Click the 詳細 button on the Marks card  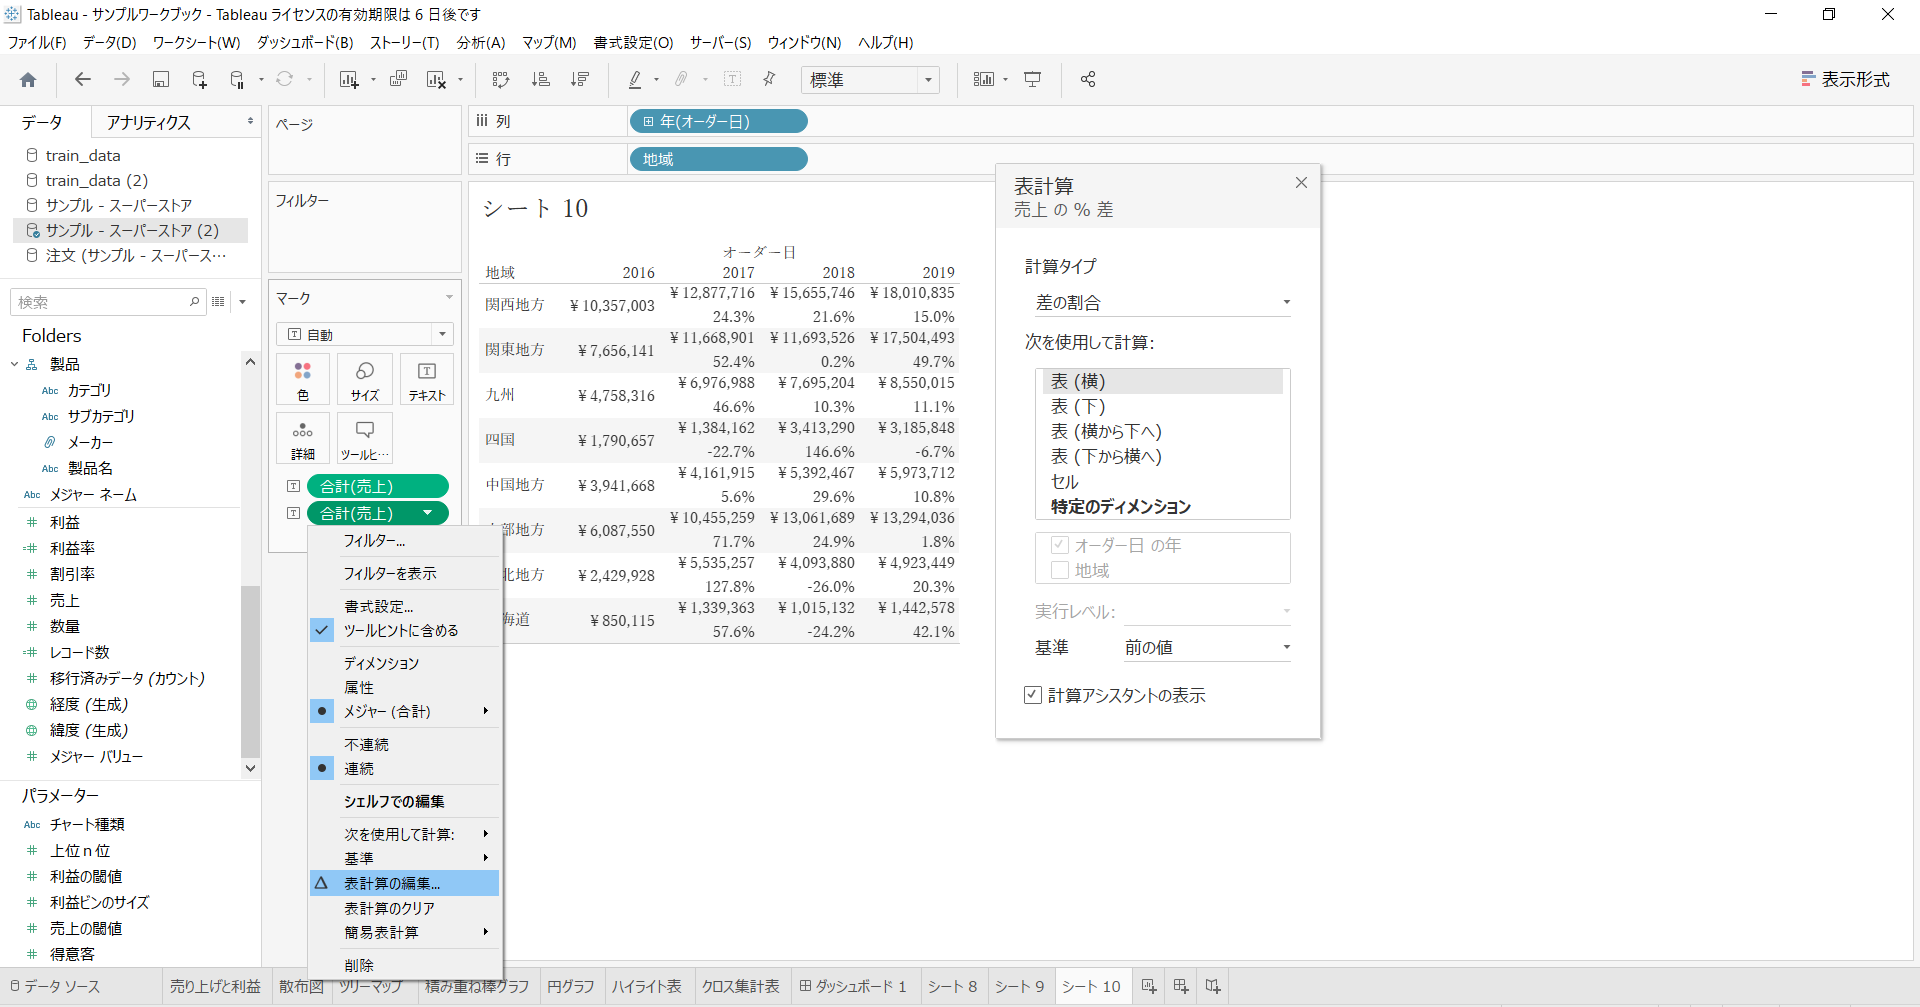[x=303, y=439]
